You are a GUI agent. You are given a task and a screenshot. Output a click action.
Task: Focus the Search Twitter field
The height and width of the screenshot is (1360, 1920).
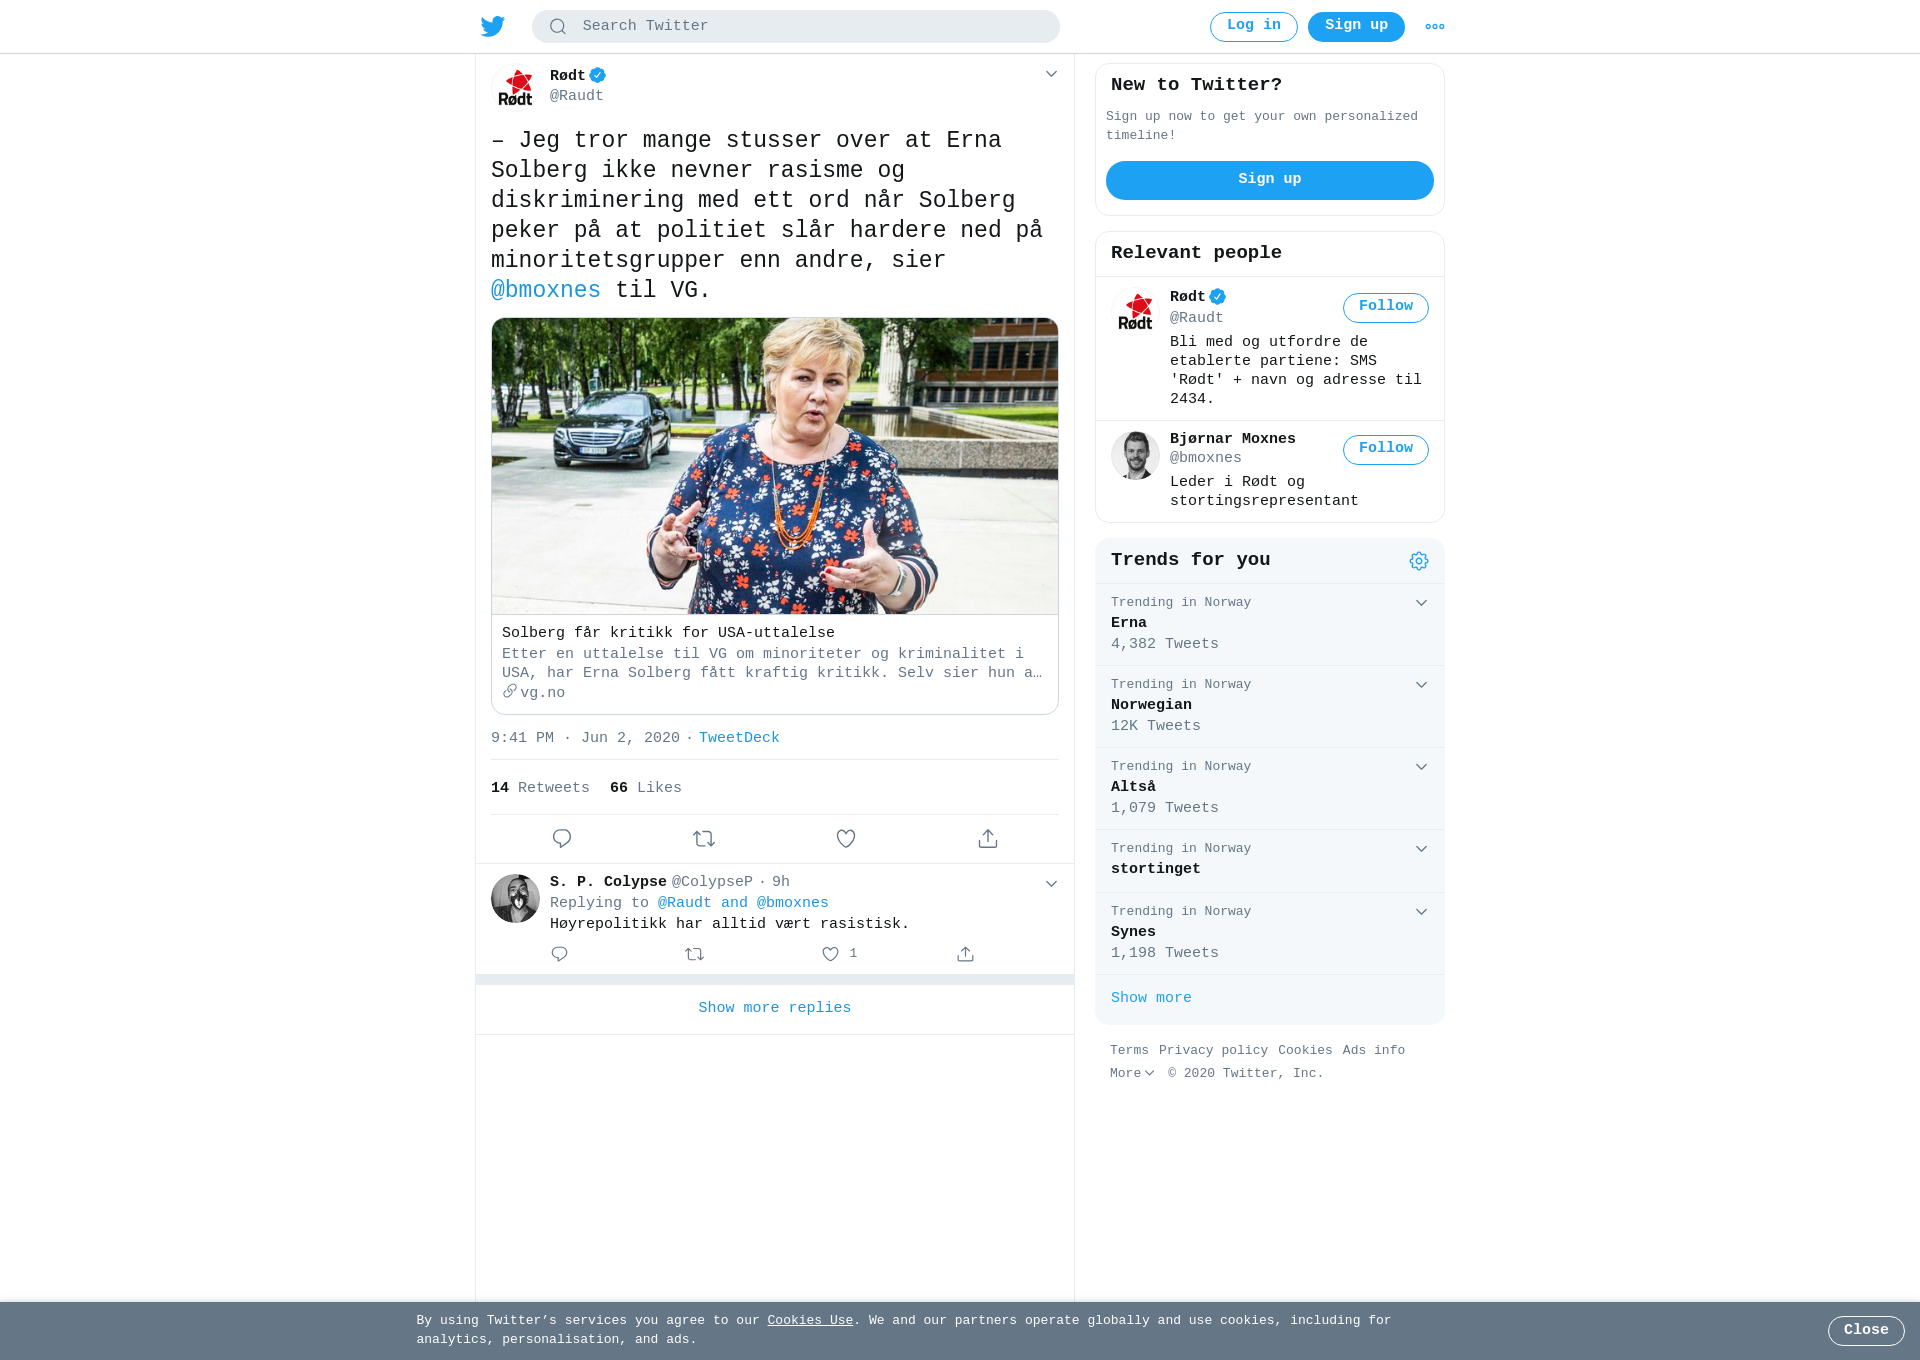(796, 27)
